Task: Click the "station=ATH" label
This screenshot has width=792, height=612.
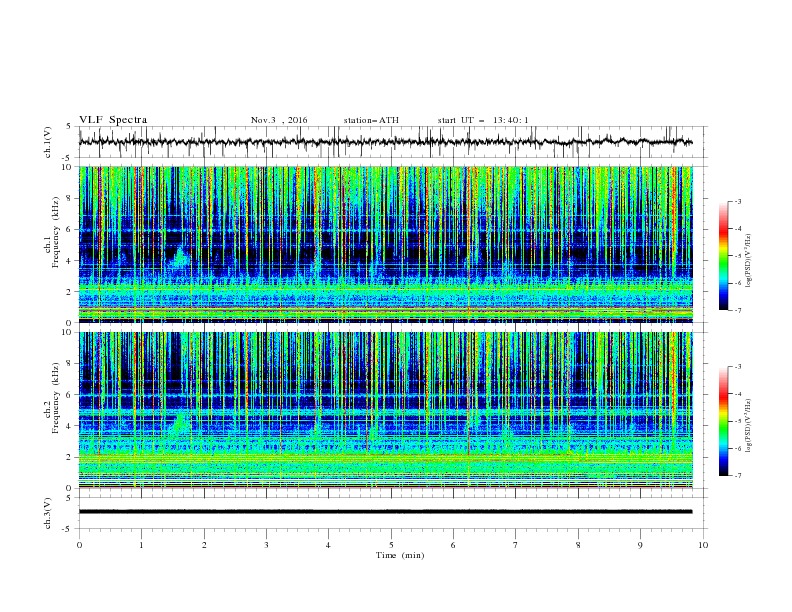Action: click(x=371, y=120)
